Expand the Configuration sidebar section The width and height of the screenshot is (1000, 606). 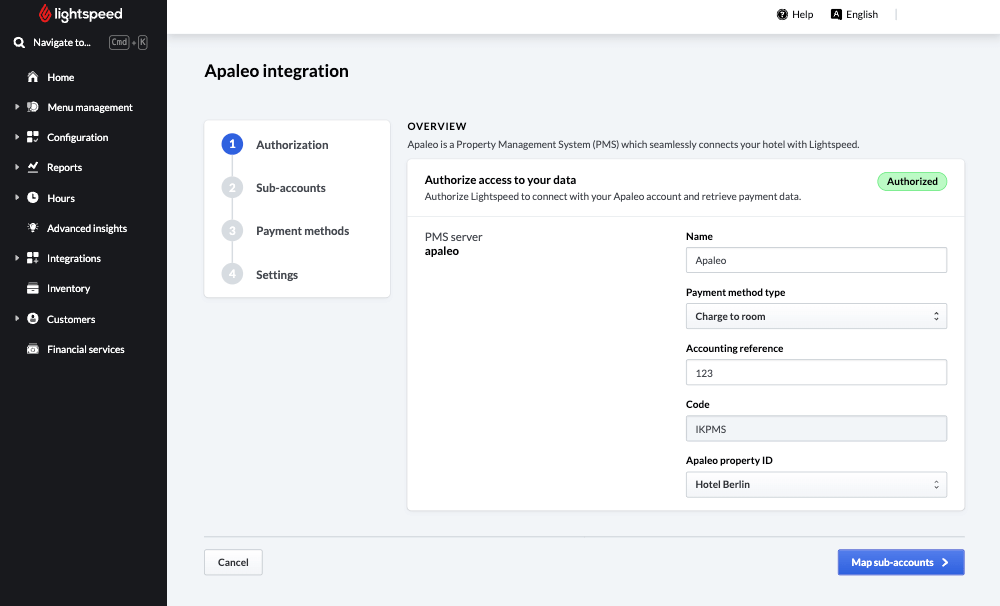17,137
